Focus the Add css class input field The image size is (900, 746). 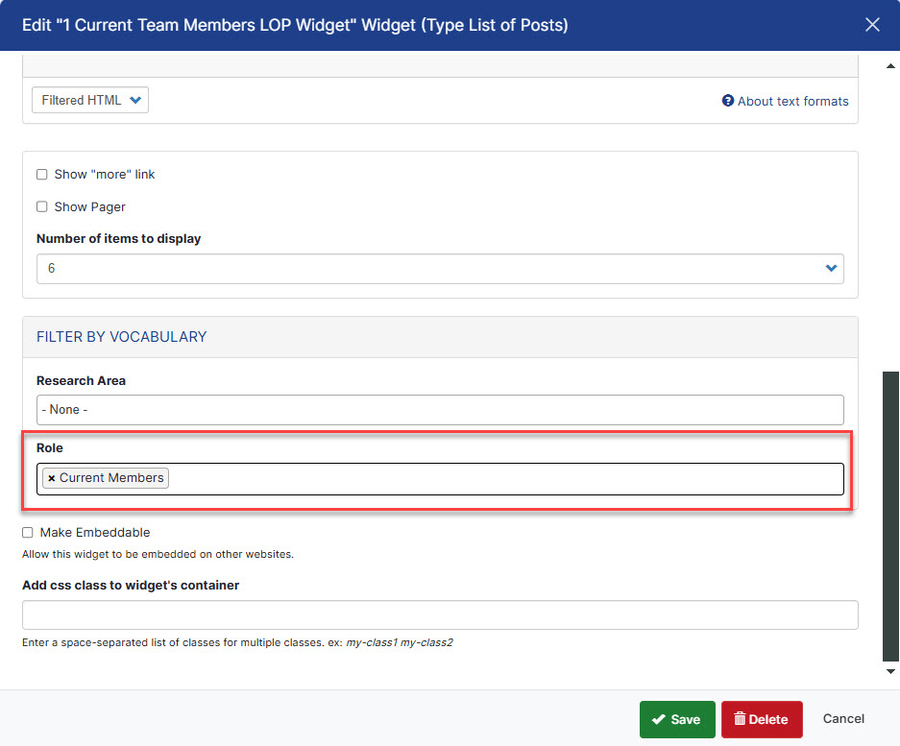[x=440, y=614]
